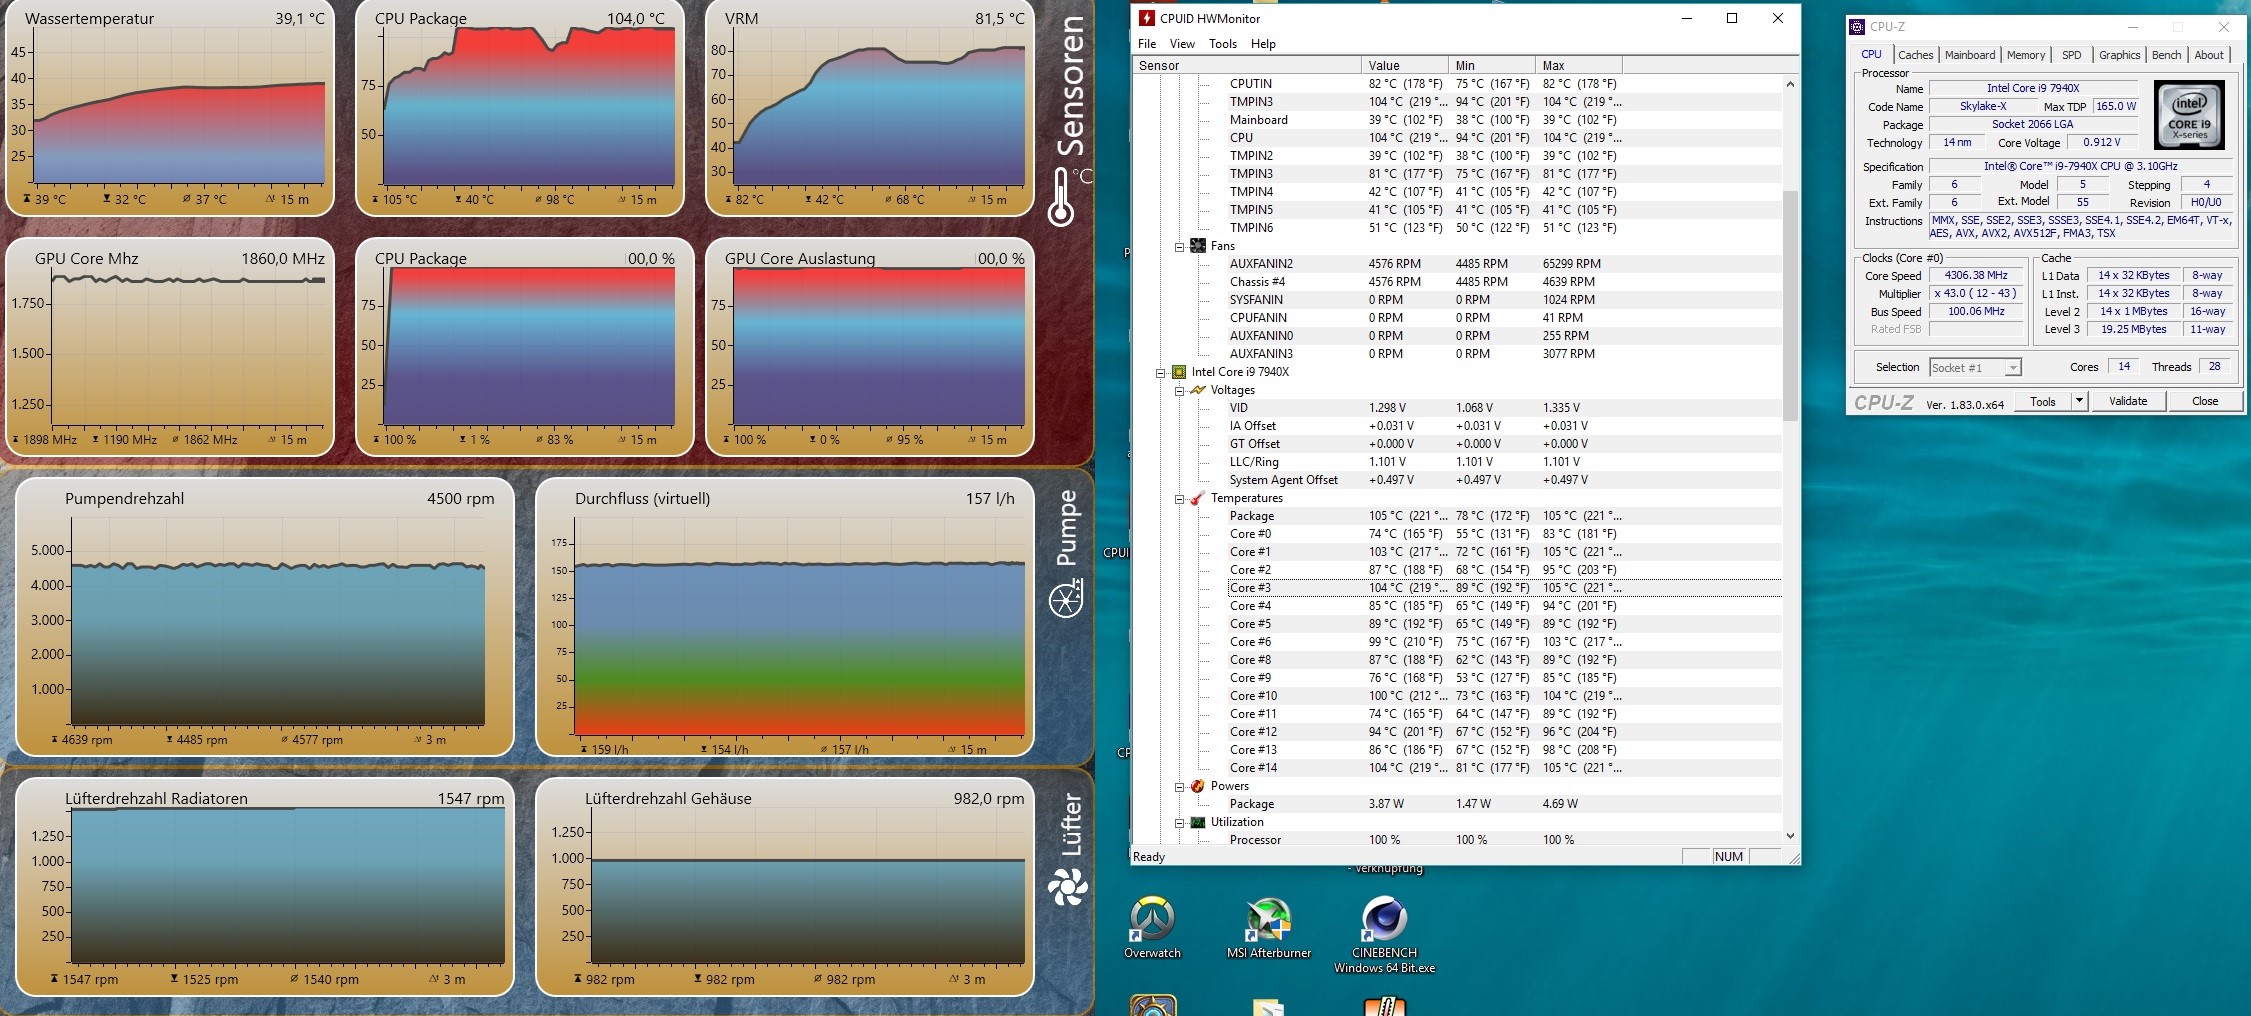Click the Wassertemperatur graph widget
This screenshot has height=1016, width=2251.
point(170,108)
